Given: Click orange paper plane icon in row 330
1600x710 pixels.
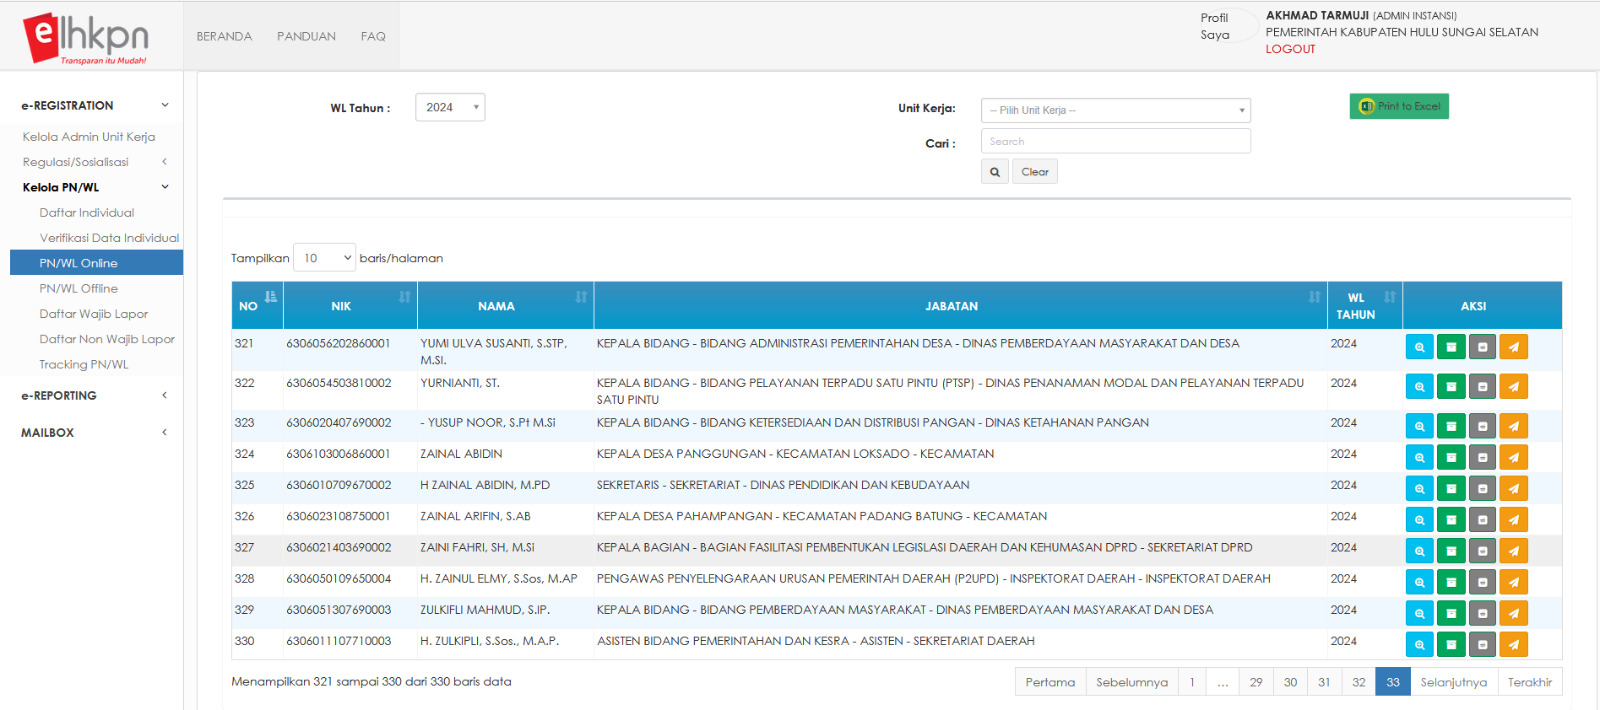Looking at the screenshot, I should (x=1513, y=645).
